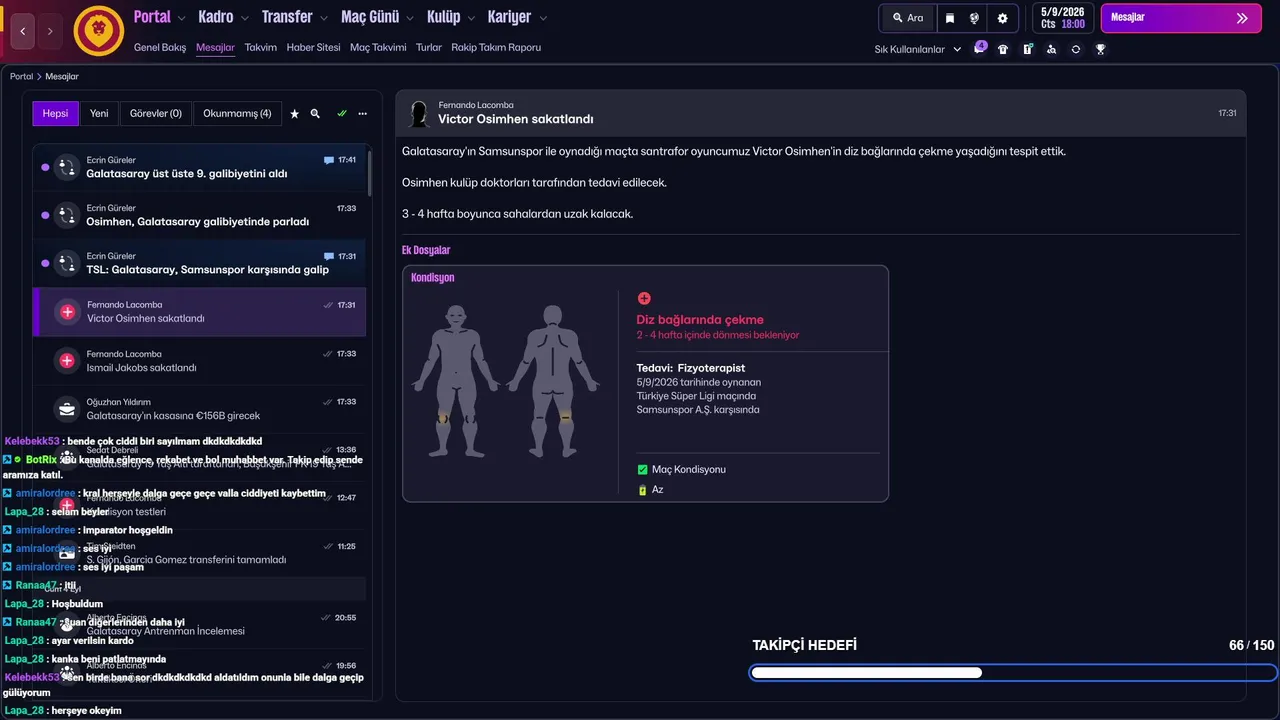
Task: Click front body injury diagram
Action: (x=456, y=380)
